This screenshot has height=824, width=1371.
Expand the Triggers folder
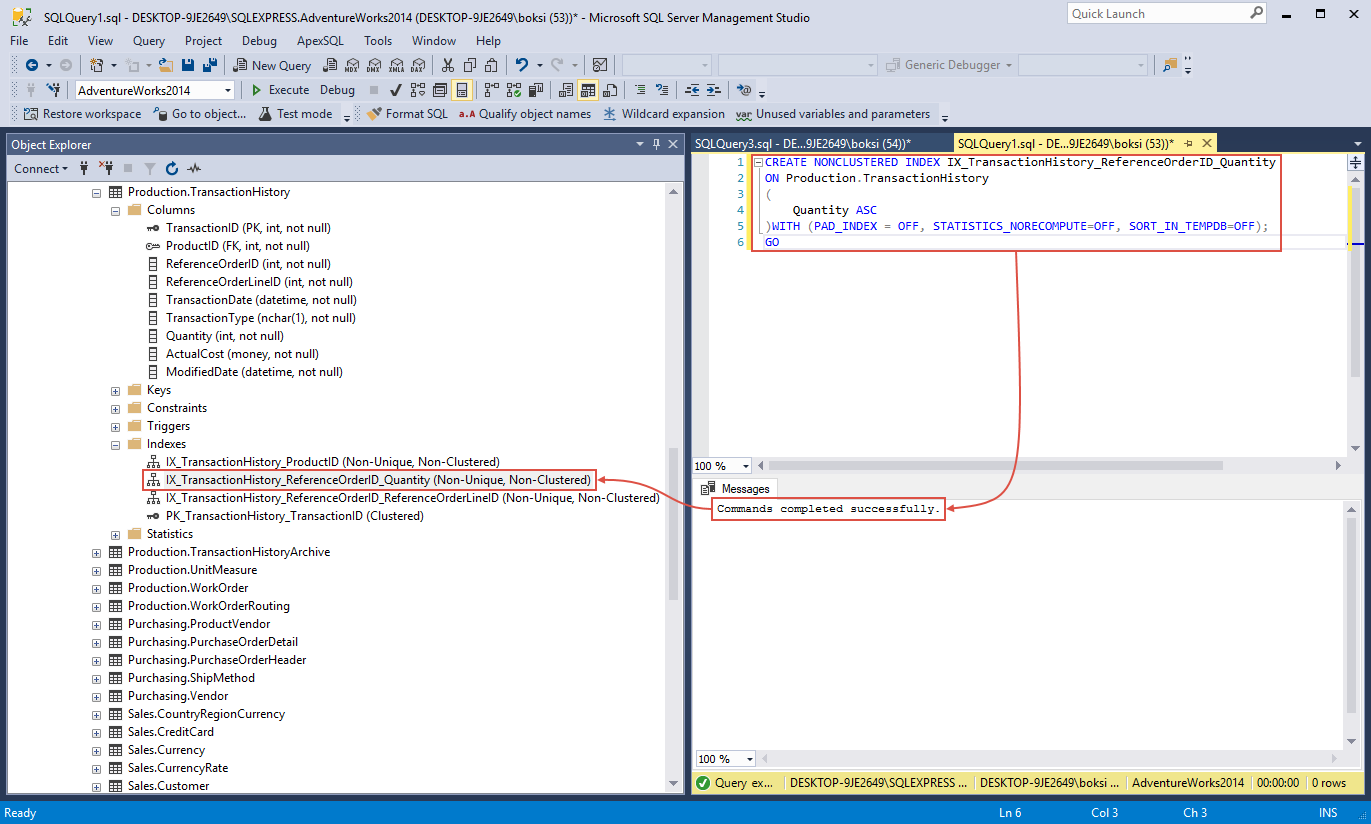(116, 426)
